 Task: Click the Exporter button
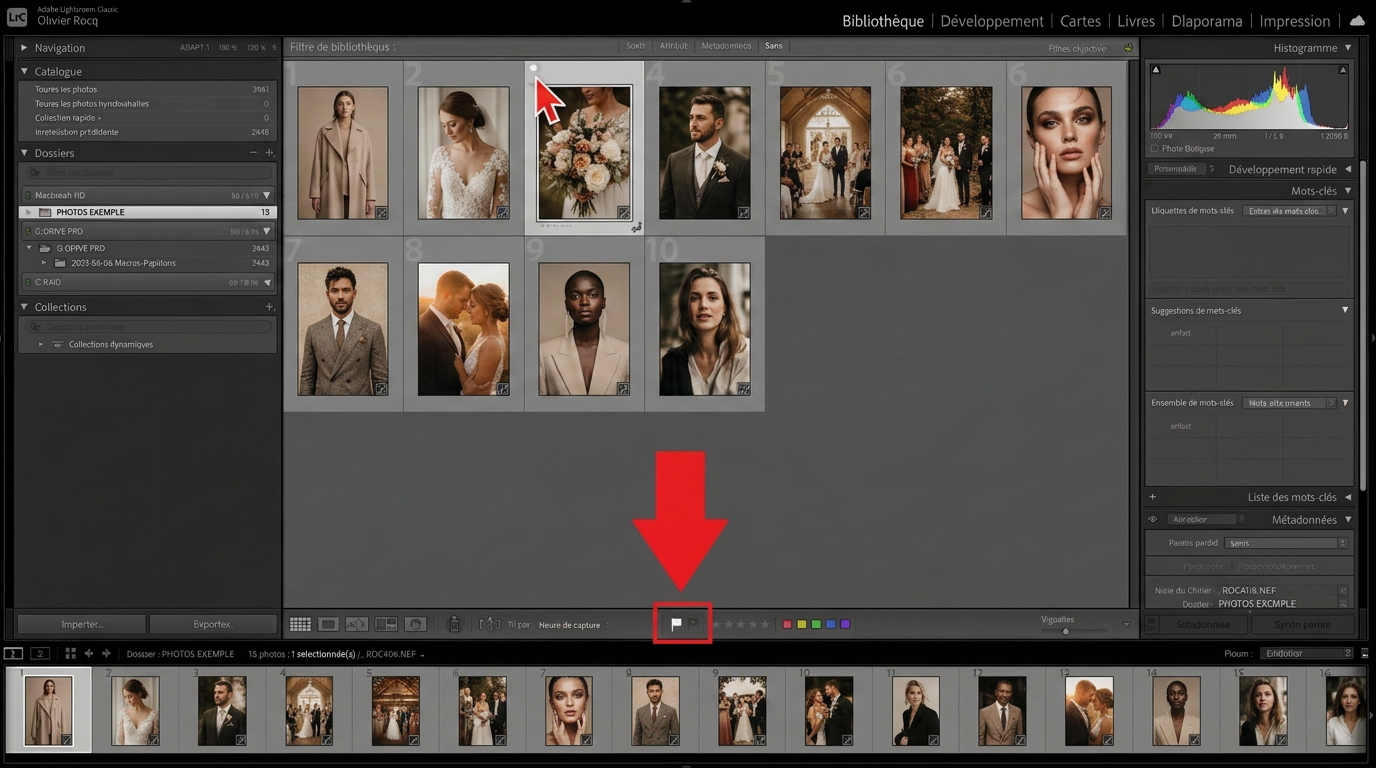(213, 624)
